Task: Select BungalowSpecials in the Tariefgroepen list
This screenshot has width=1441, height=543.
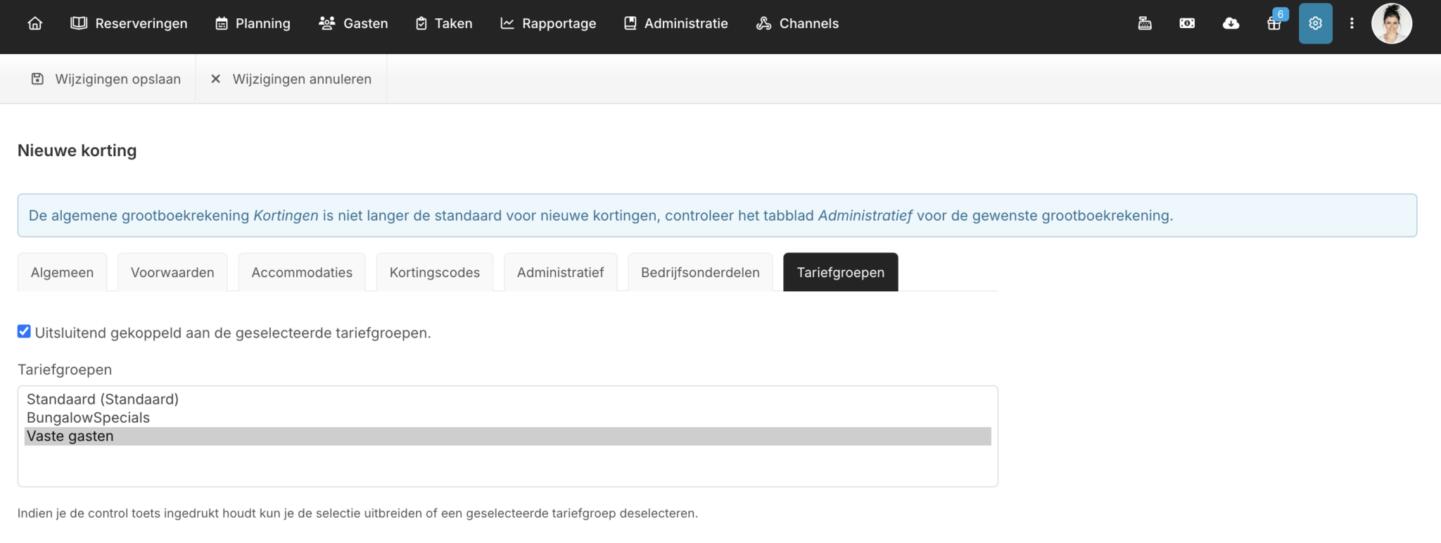Action: [x=88, y=418]
